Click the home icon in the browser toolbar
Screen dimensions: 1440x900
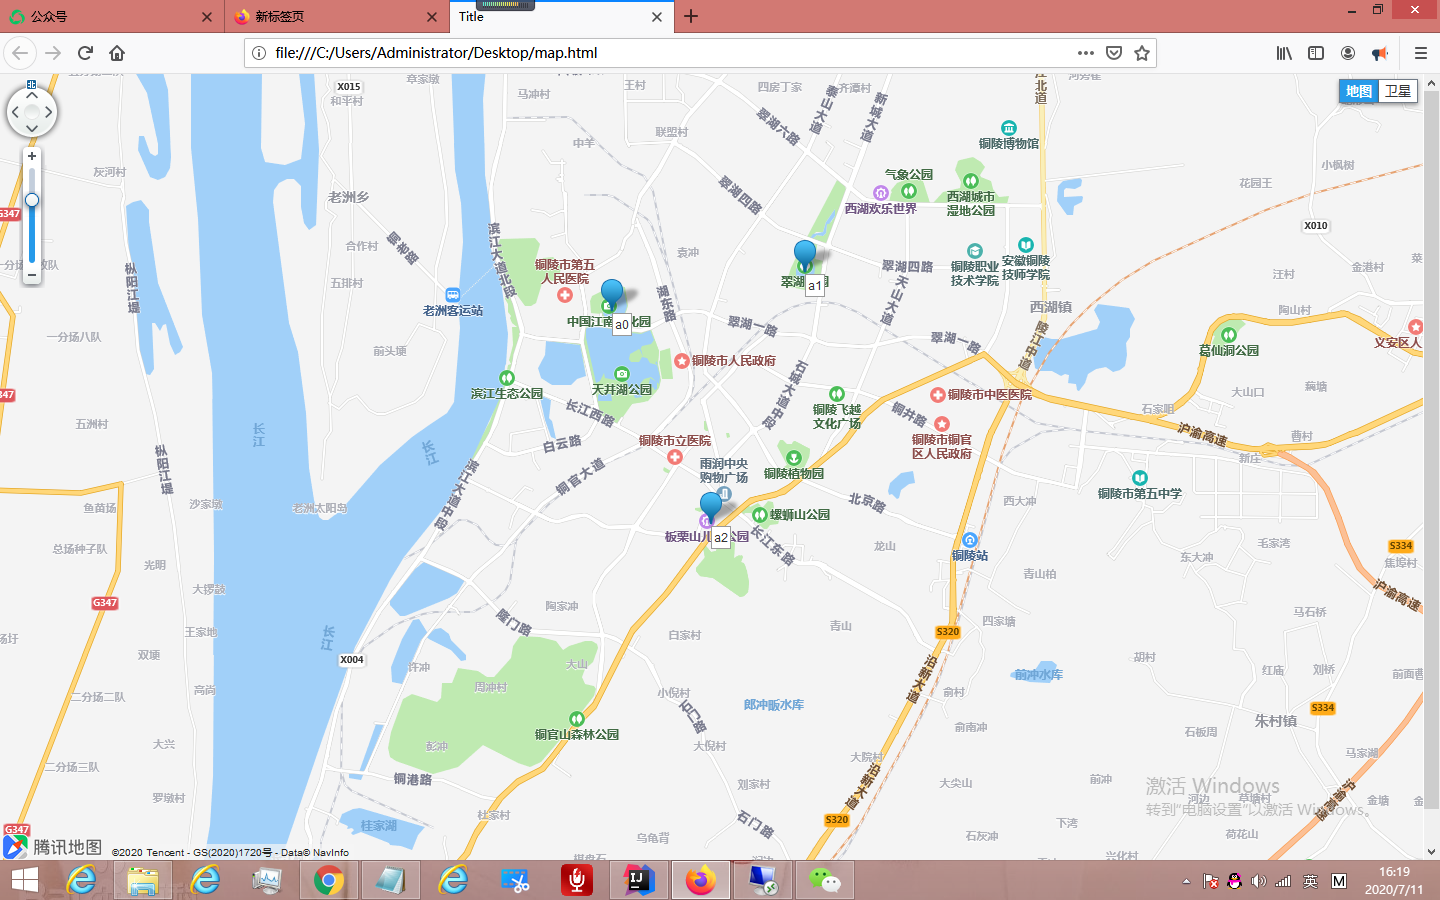117,53
